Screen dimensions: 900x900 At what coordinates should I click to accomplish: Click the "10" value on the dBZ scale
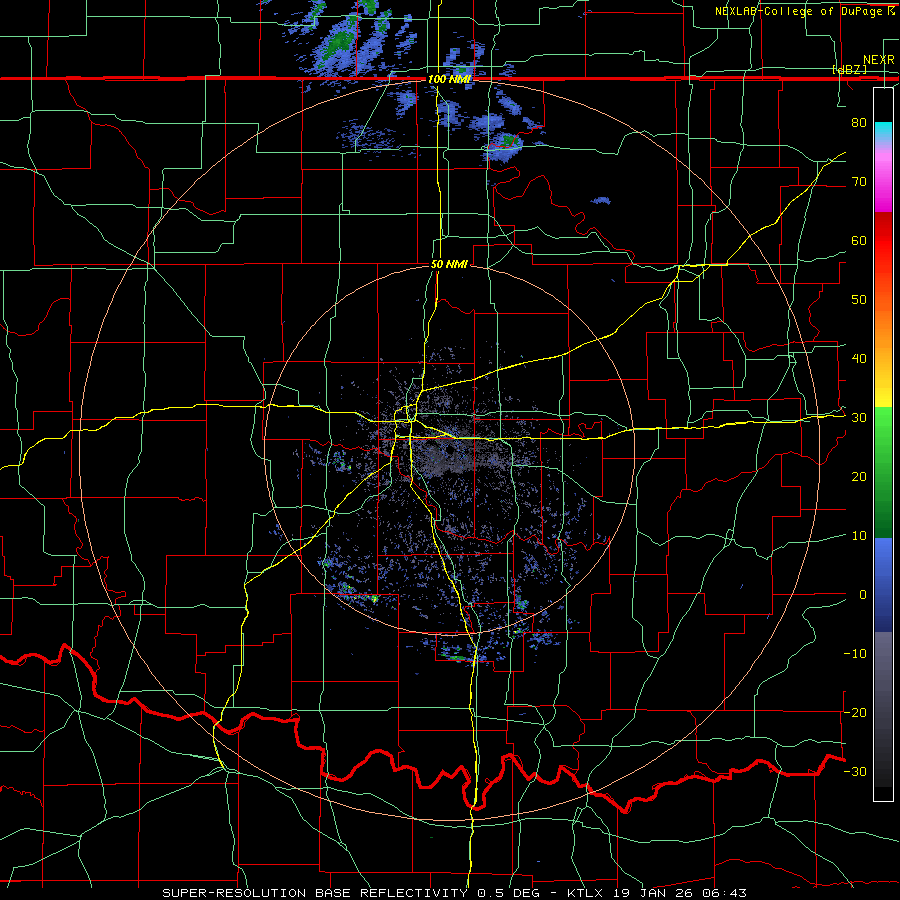coord(859,536)
